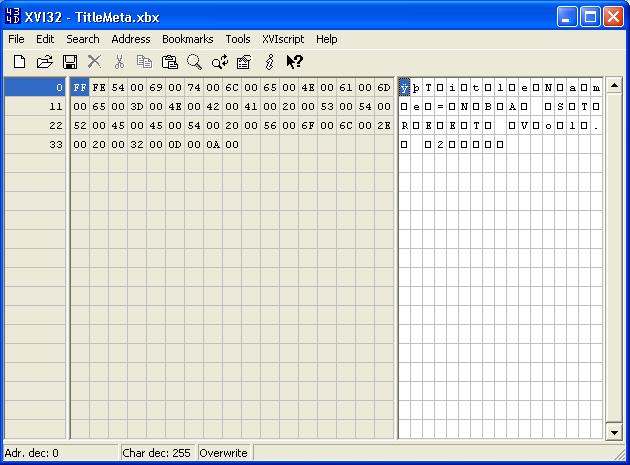
Task: Click the 'Adr. dec: 0' status field
Action: click(x=60, y=453)
